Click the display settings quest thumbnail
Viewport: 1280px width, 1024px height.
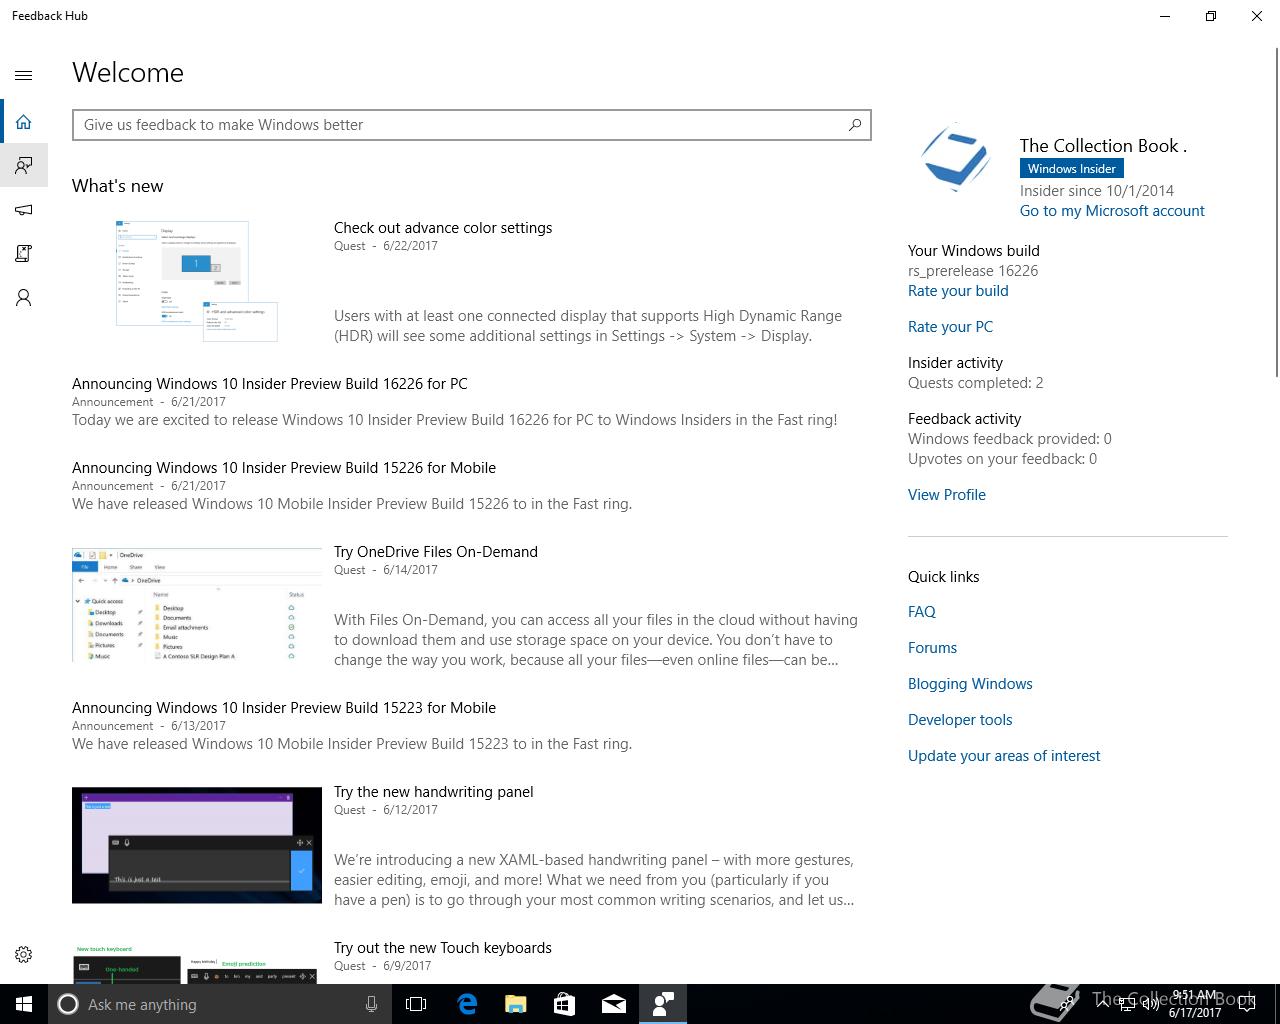coord(197,281)
